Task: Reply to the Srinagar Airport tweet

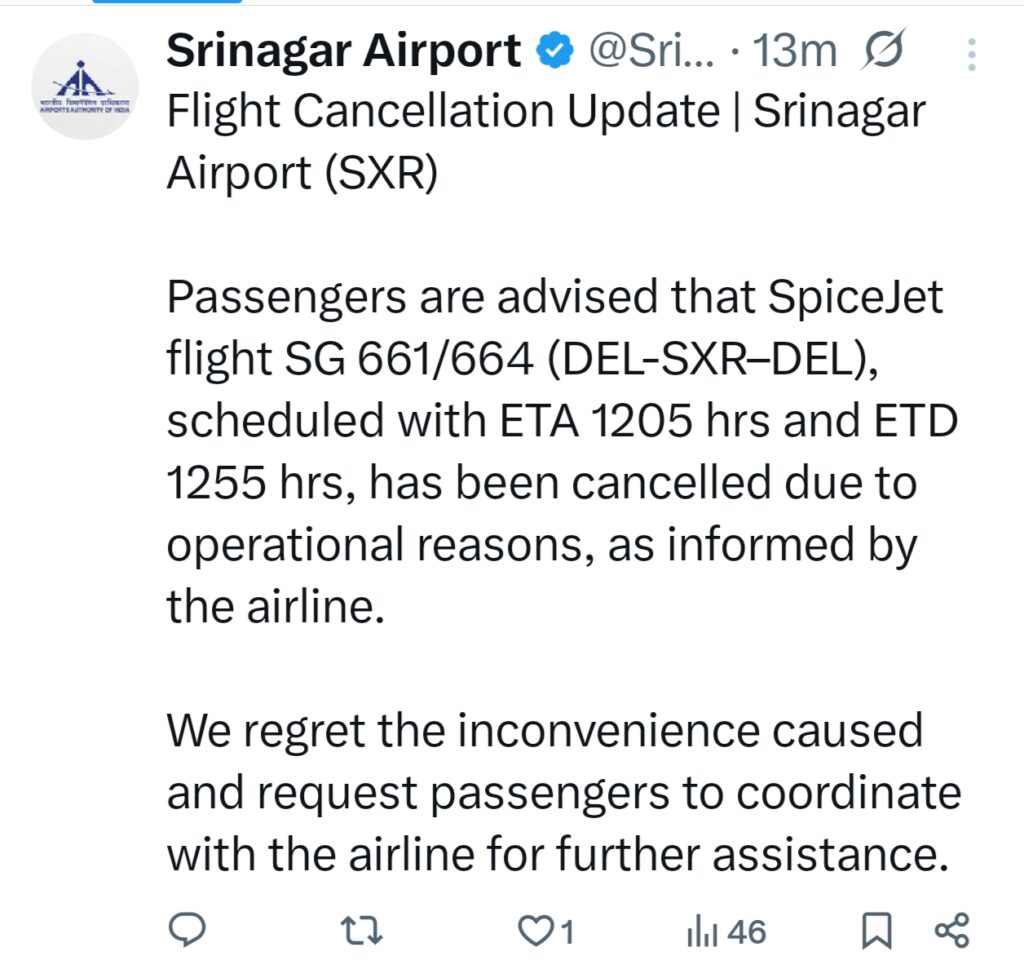Action: point(186,932)
